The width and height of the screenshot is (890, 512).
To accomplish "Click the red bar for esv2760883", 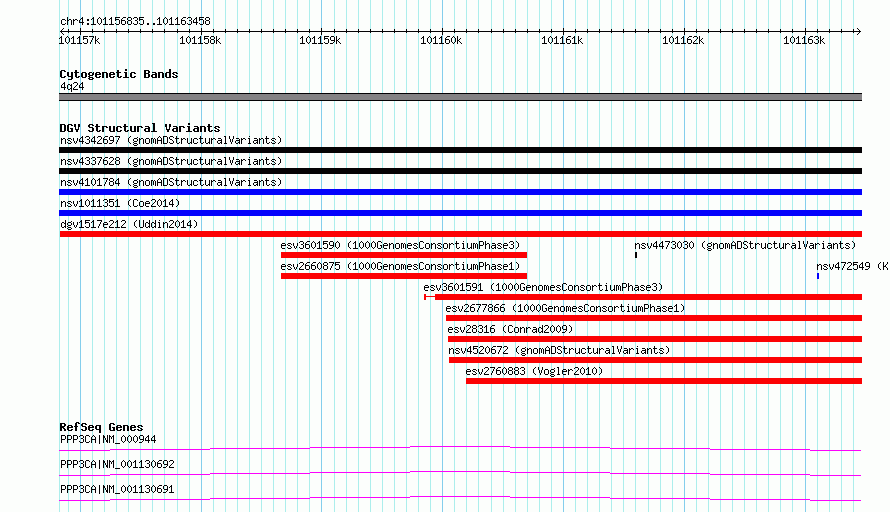I will point(664,381).
